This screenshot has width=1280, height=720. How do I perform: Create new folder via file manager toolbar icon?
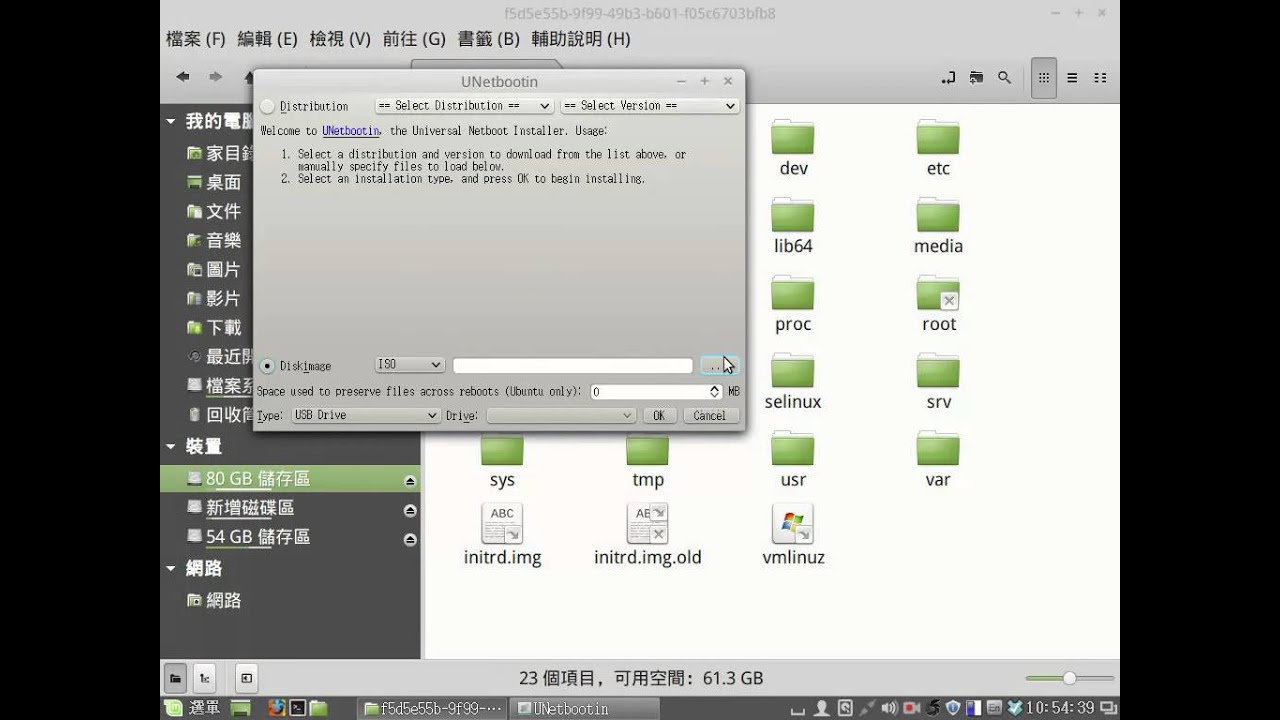coord(976,78)
